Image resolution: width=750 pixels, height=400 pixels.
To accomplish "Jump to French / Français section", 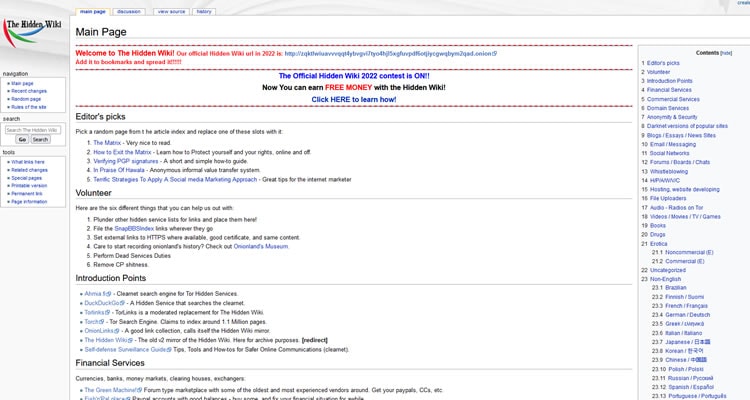I will [x=686, y=306].
